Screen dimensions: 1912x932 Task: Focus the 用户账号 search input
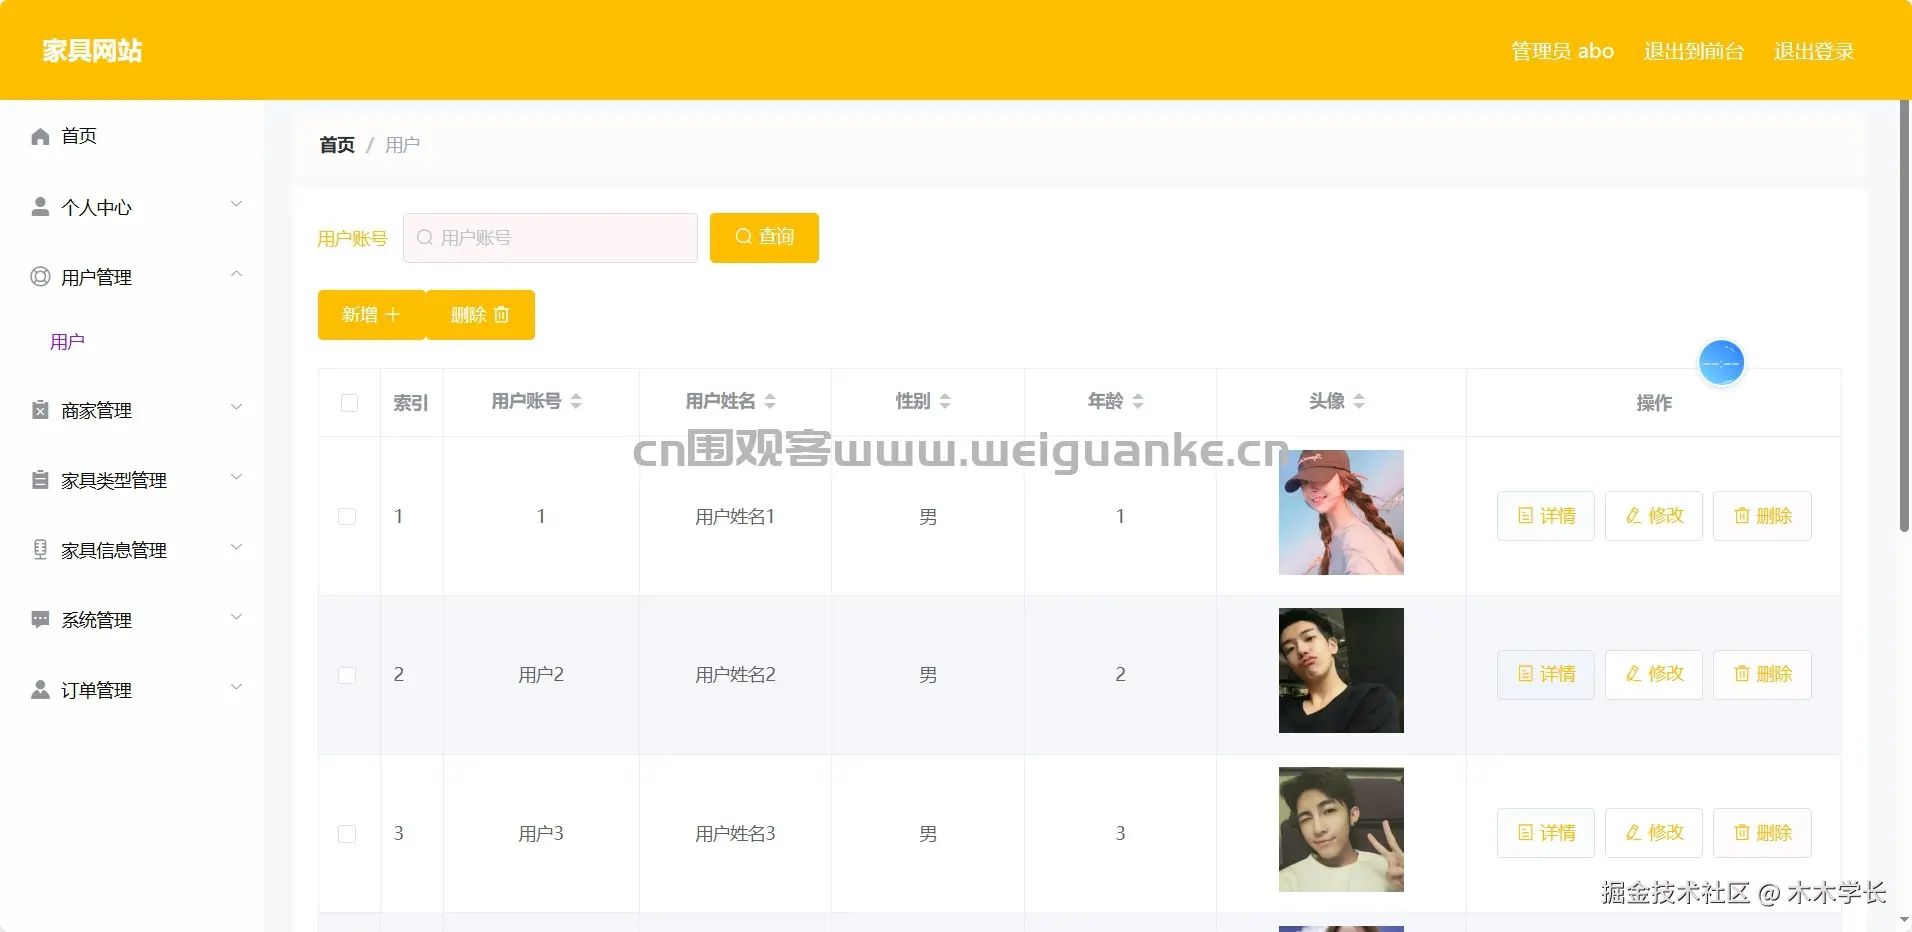click(x=550, y=238)
